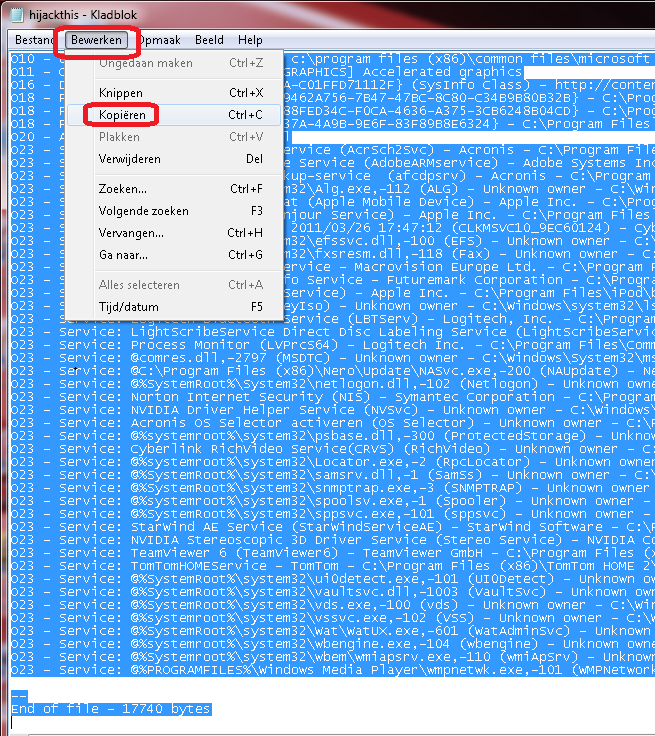
Task: Choose Volgende zoeken entry
Action: tap(174, 211)
